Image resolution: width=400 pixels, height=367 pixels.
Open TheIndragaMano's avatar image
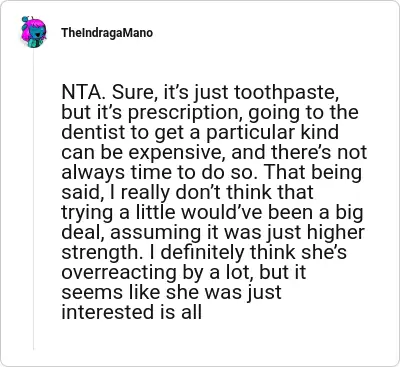coord(34,32)
